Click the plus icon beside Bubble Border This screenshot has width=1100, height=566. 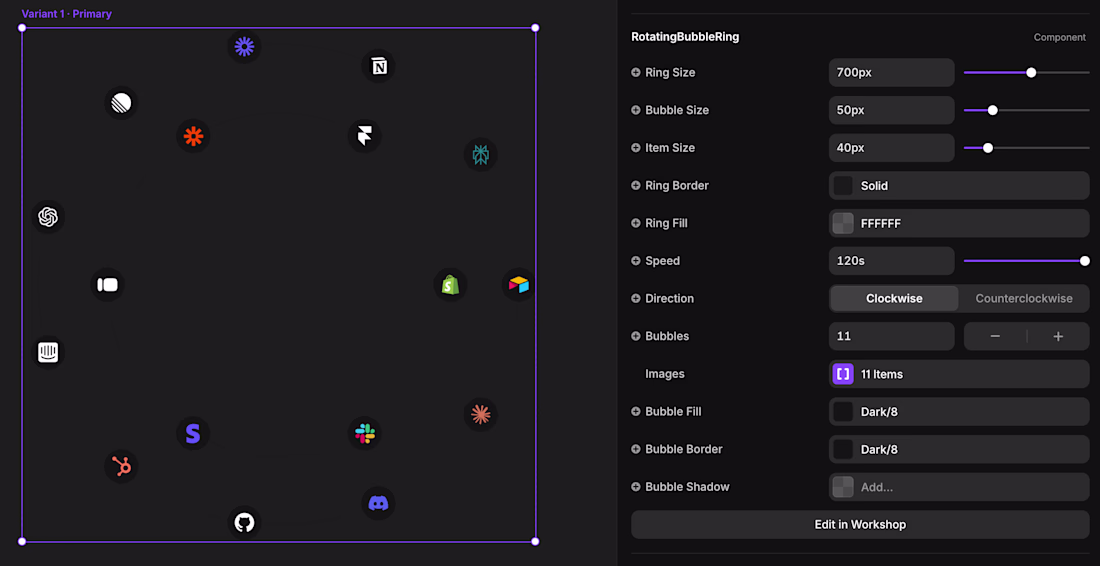(x=636, y=449)
